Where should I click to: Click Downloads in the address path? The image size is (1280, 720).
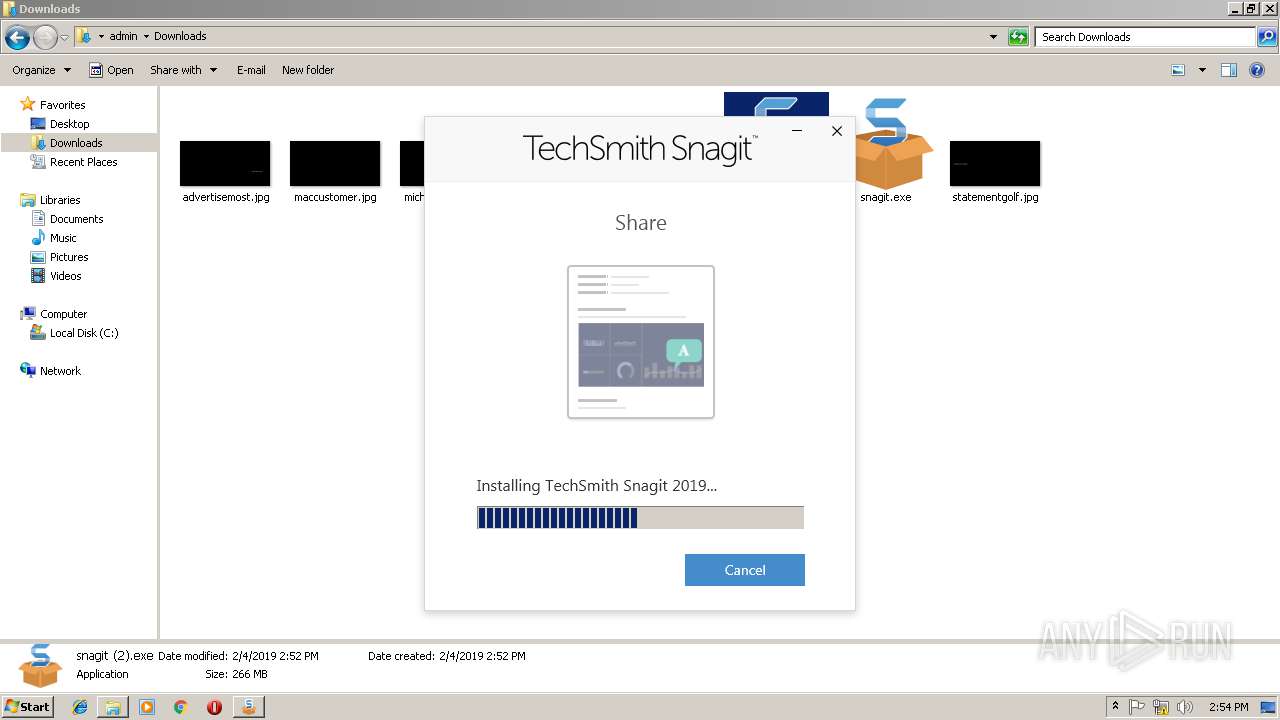[180, 36]
